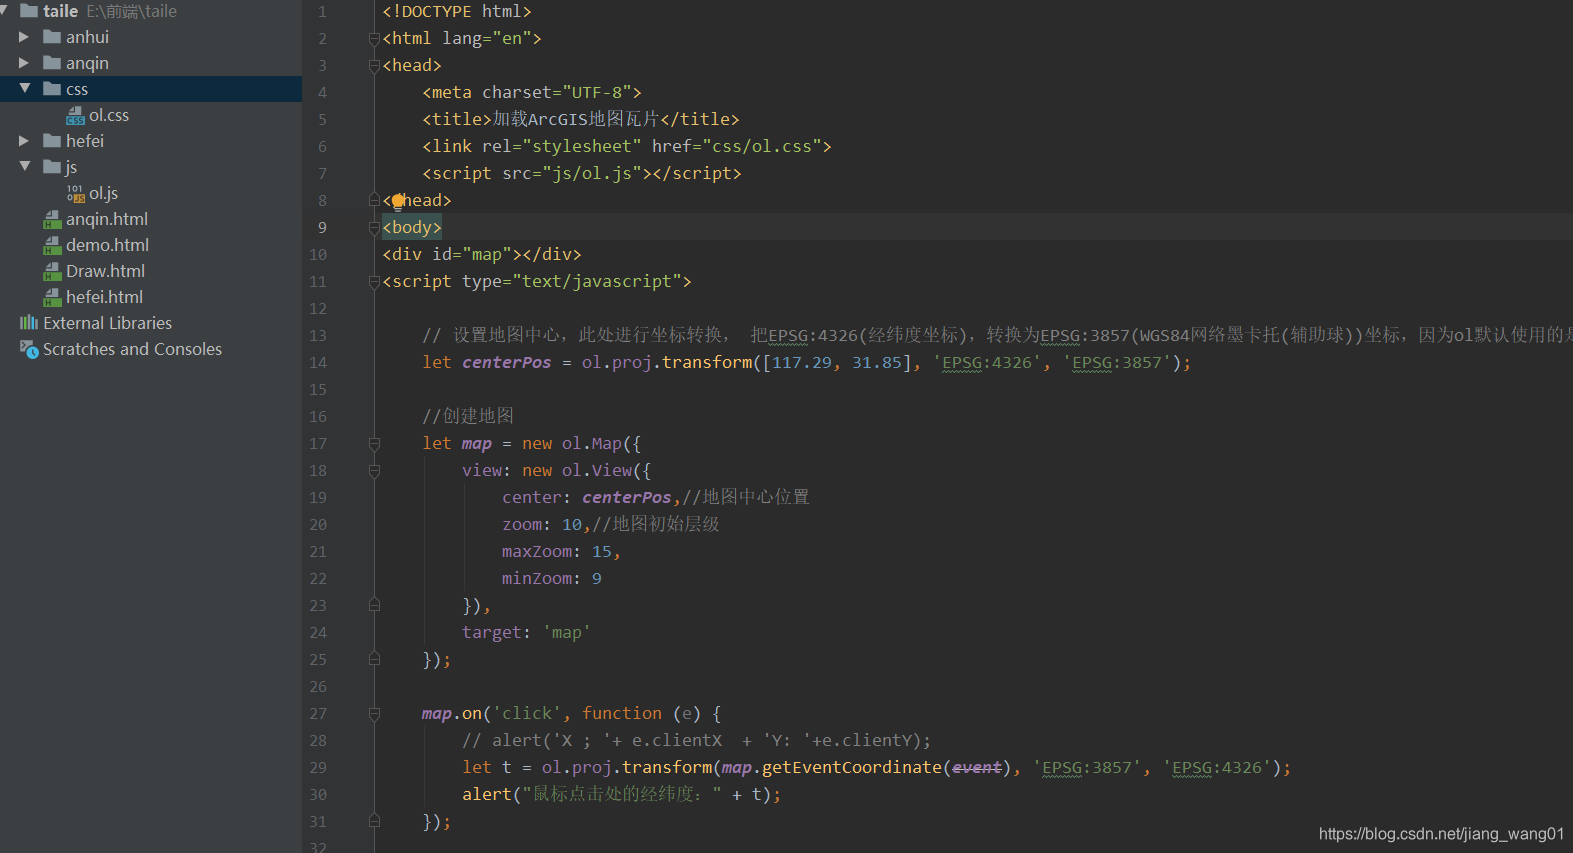Expand the anqin folder arrow
Screen dimensions: 1573x853
point(24,63)
